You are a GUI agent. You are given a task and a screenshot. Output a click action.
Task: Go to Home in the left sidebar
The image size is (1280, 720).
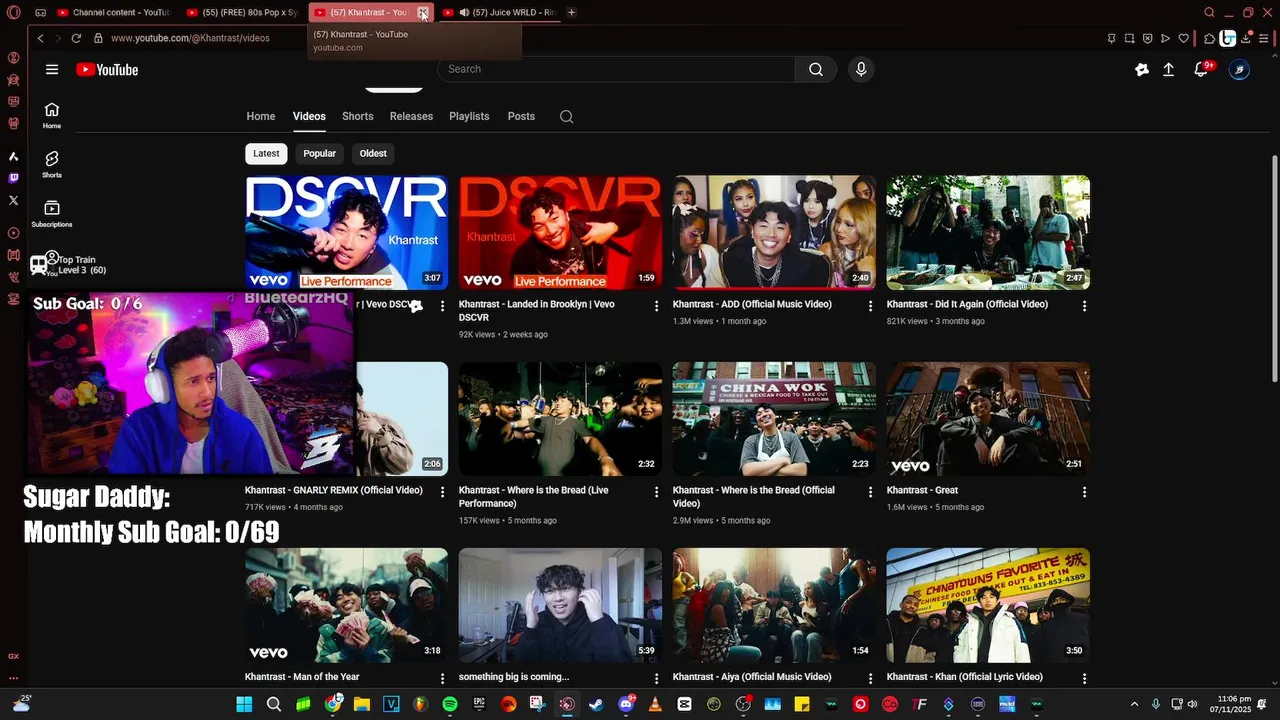coord(52,115)
